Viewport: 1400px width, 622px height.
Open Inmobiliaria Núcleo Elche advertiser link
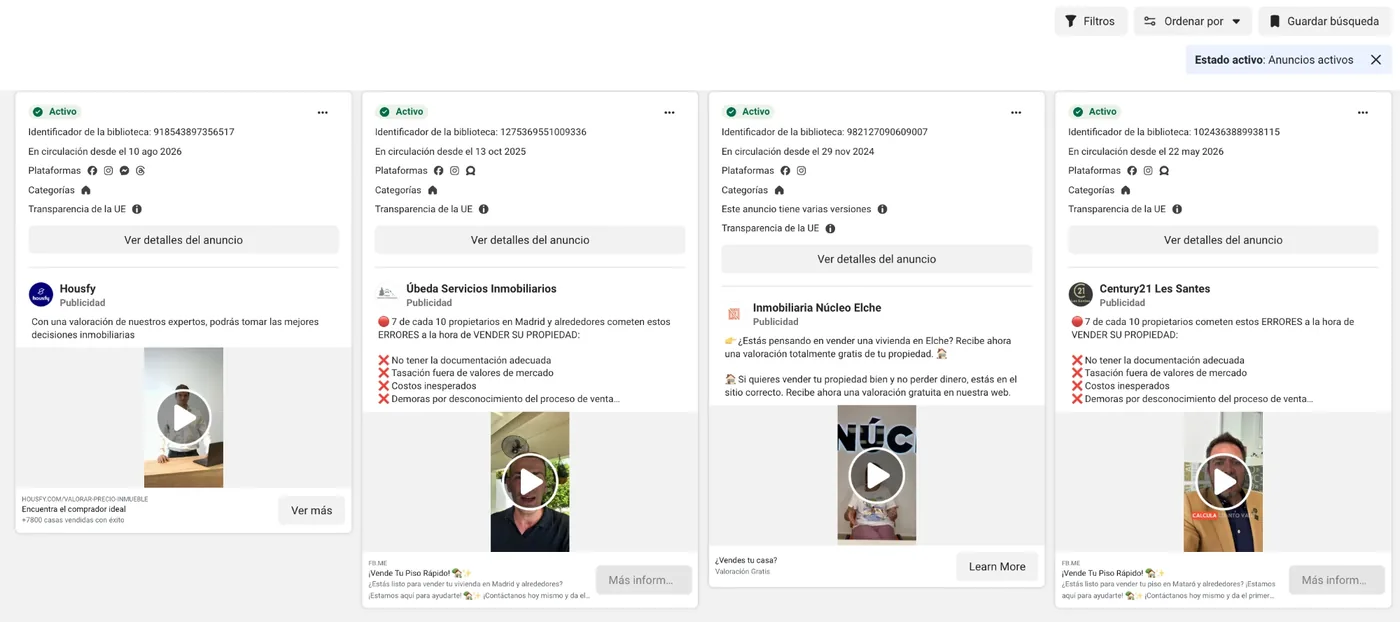coord(817,308)
